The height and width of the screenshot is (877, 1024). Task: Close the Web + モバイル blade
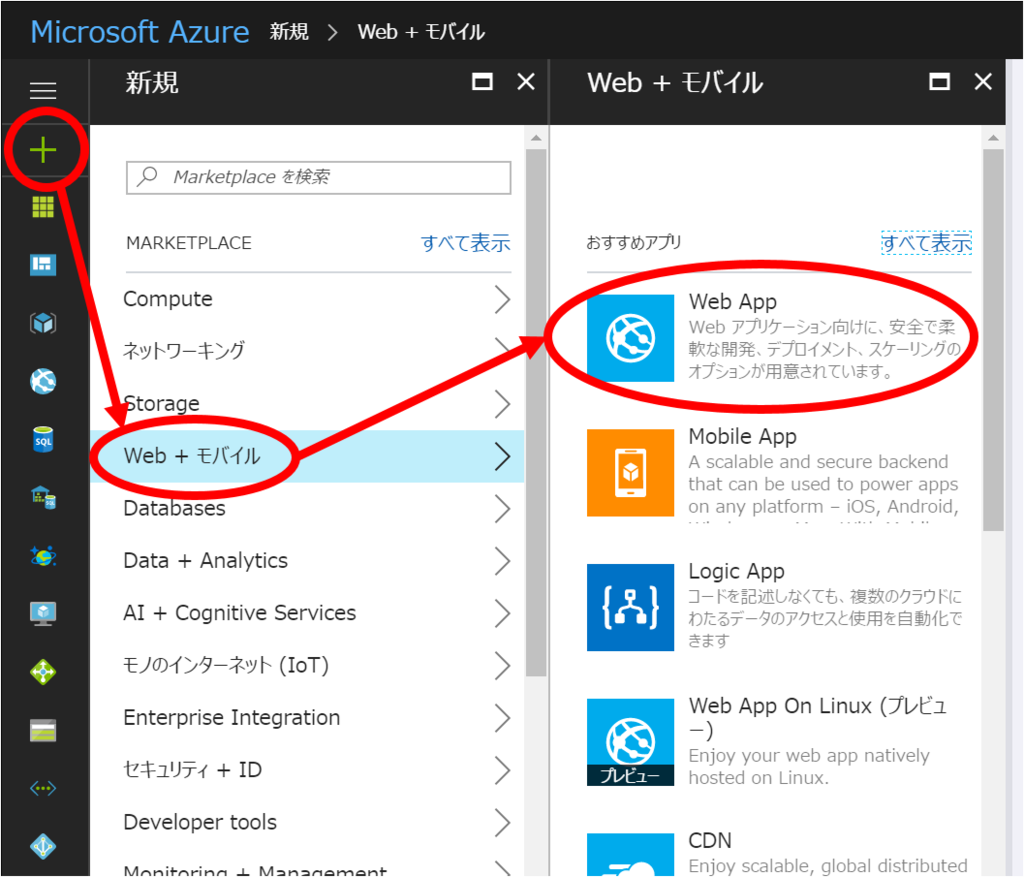(x=983, y=82)
